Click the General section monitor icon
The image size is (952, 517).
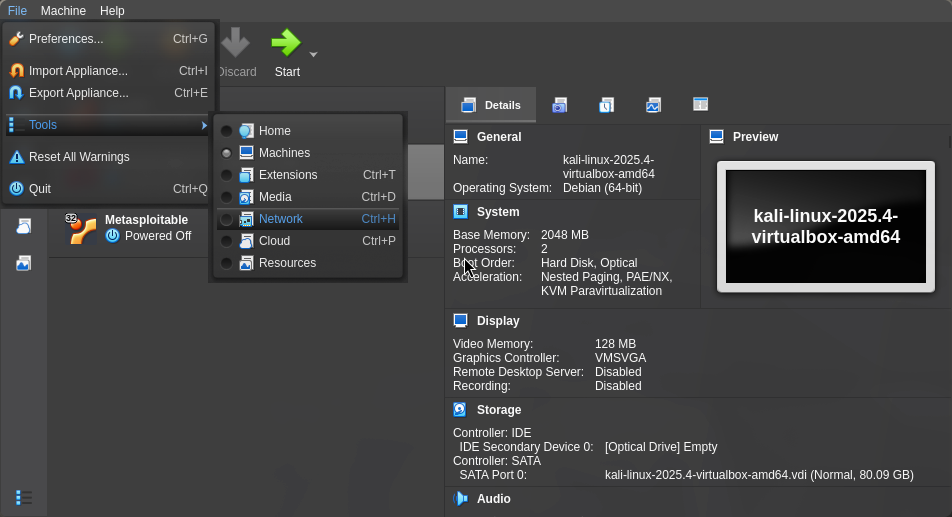[x=460, y=137]
